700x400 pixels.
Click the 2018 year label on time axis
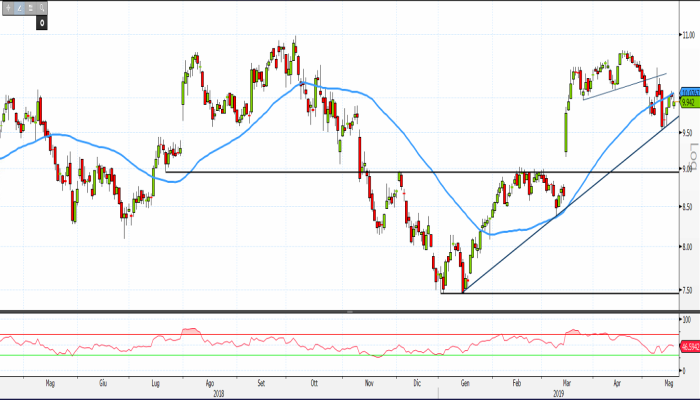(x=218, y=392)
